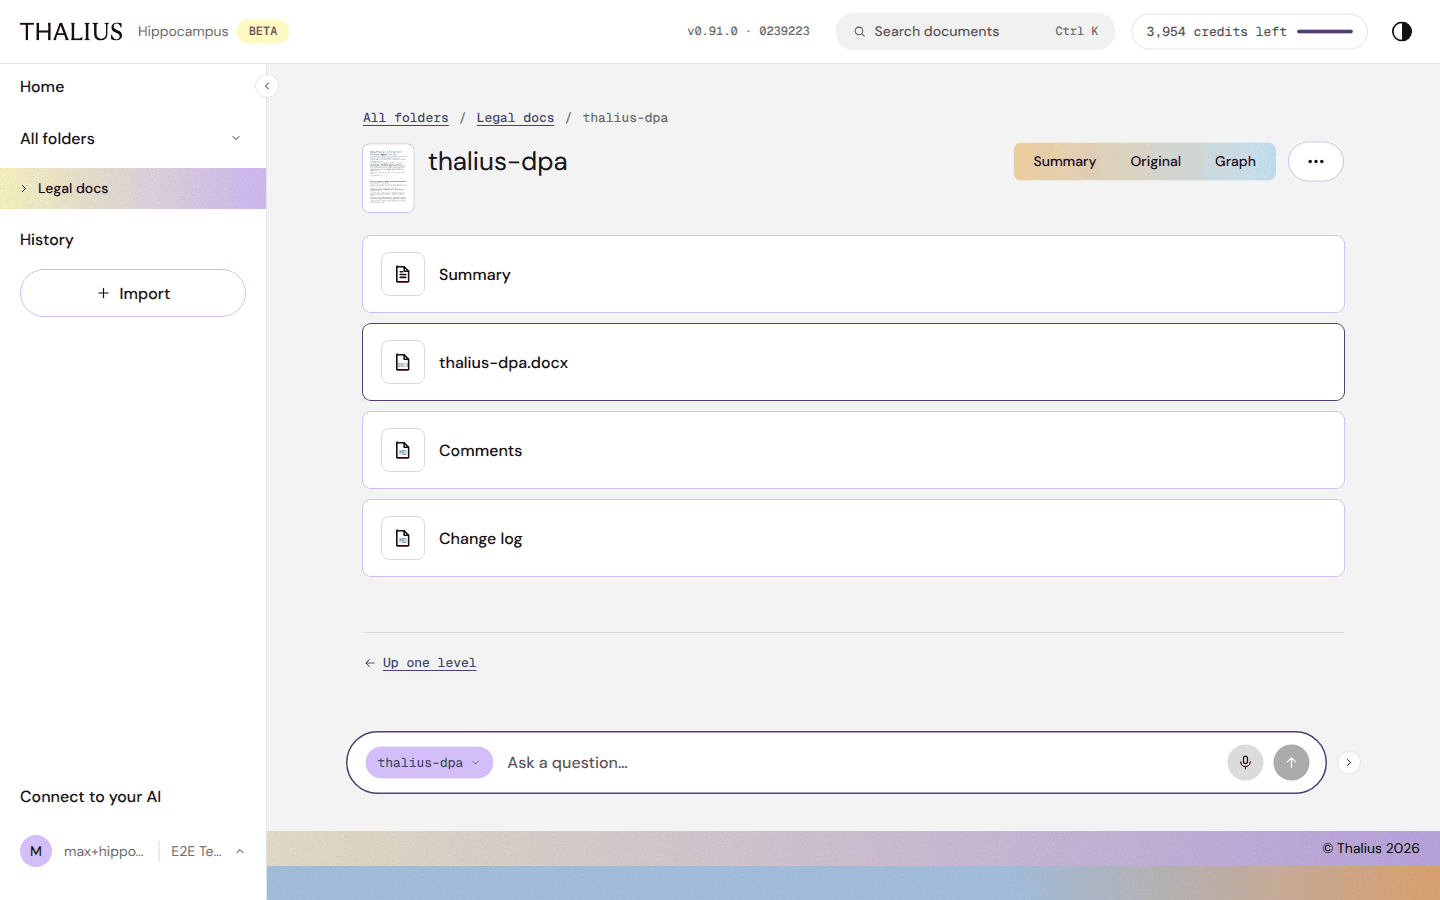Click the search magnifier icon

tap(859, 32)
